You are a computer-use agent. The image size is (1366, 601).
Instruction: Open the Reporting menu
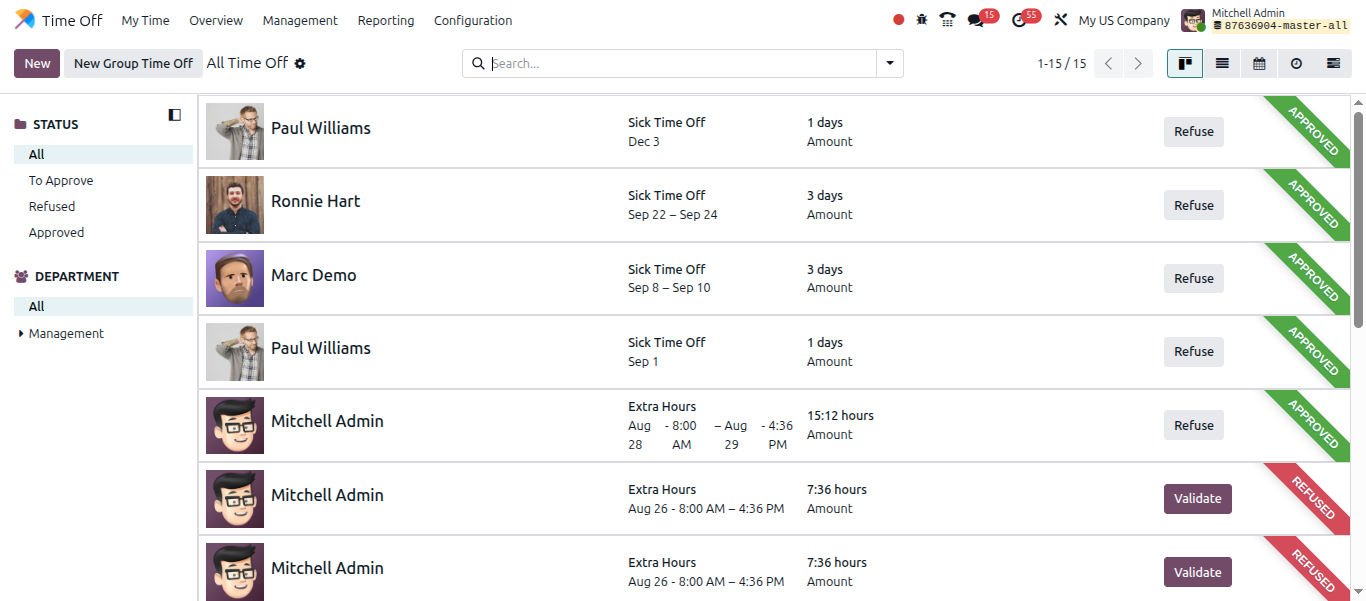point(386,20)
